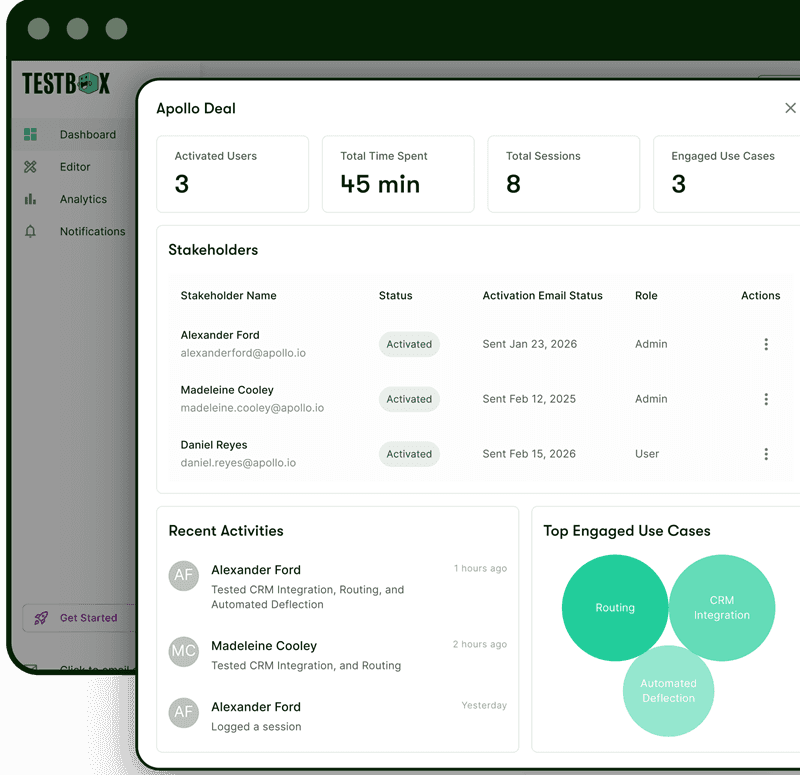Click 'Sent Feb 15, 2026' cell

click(529, 454)
